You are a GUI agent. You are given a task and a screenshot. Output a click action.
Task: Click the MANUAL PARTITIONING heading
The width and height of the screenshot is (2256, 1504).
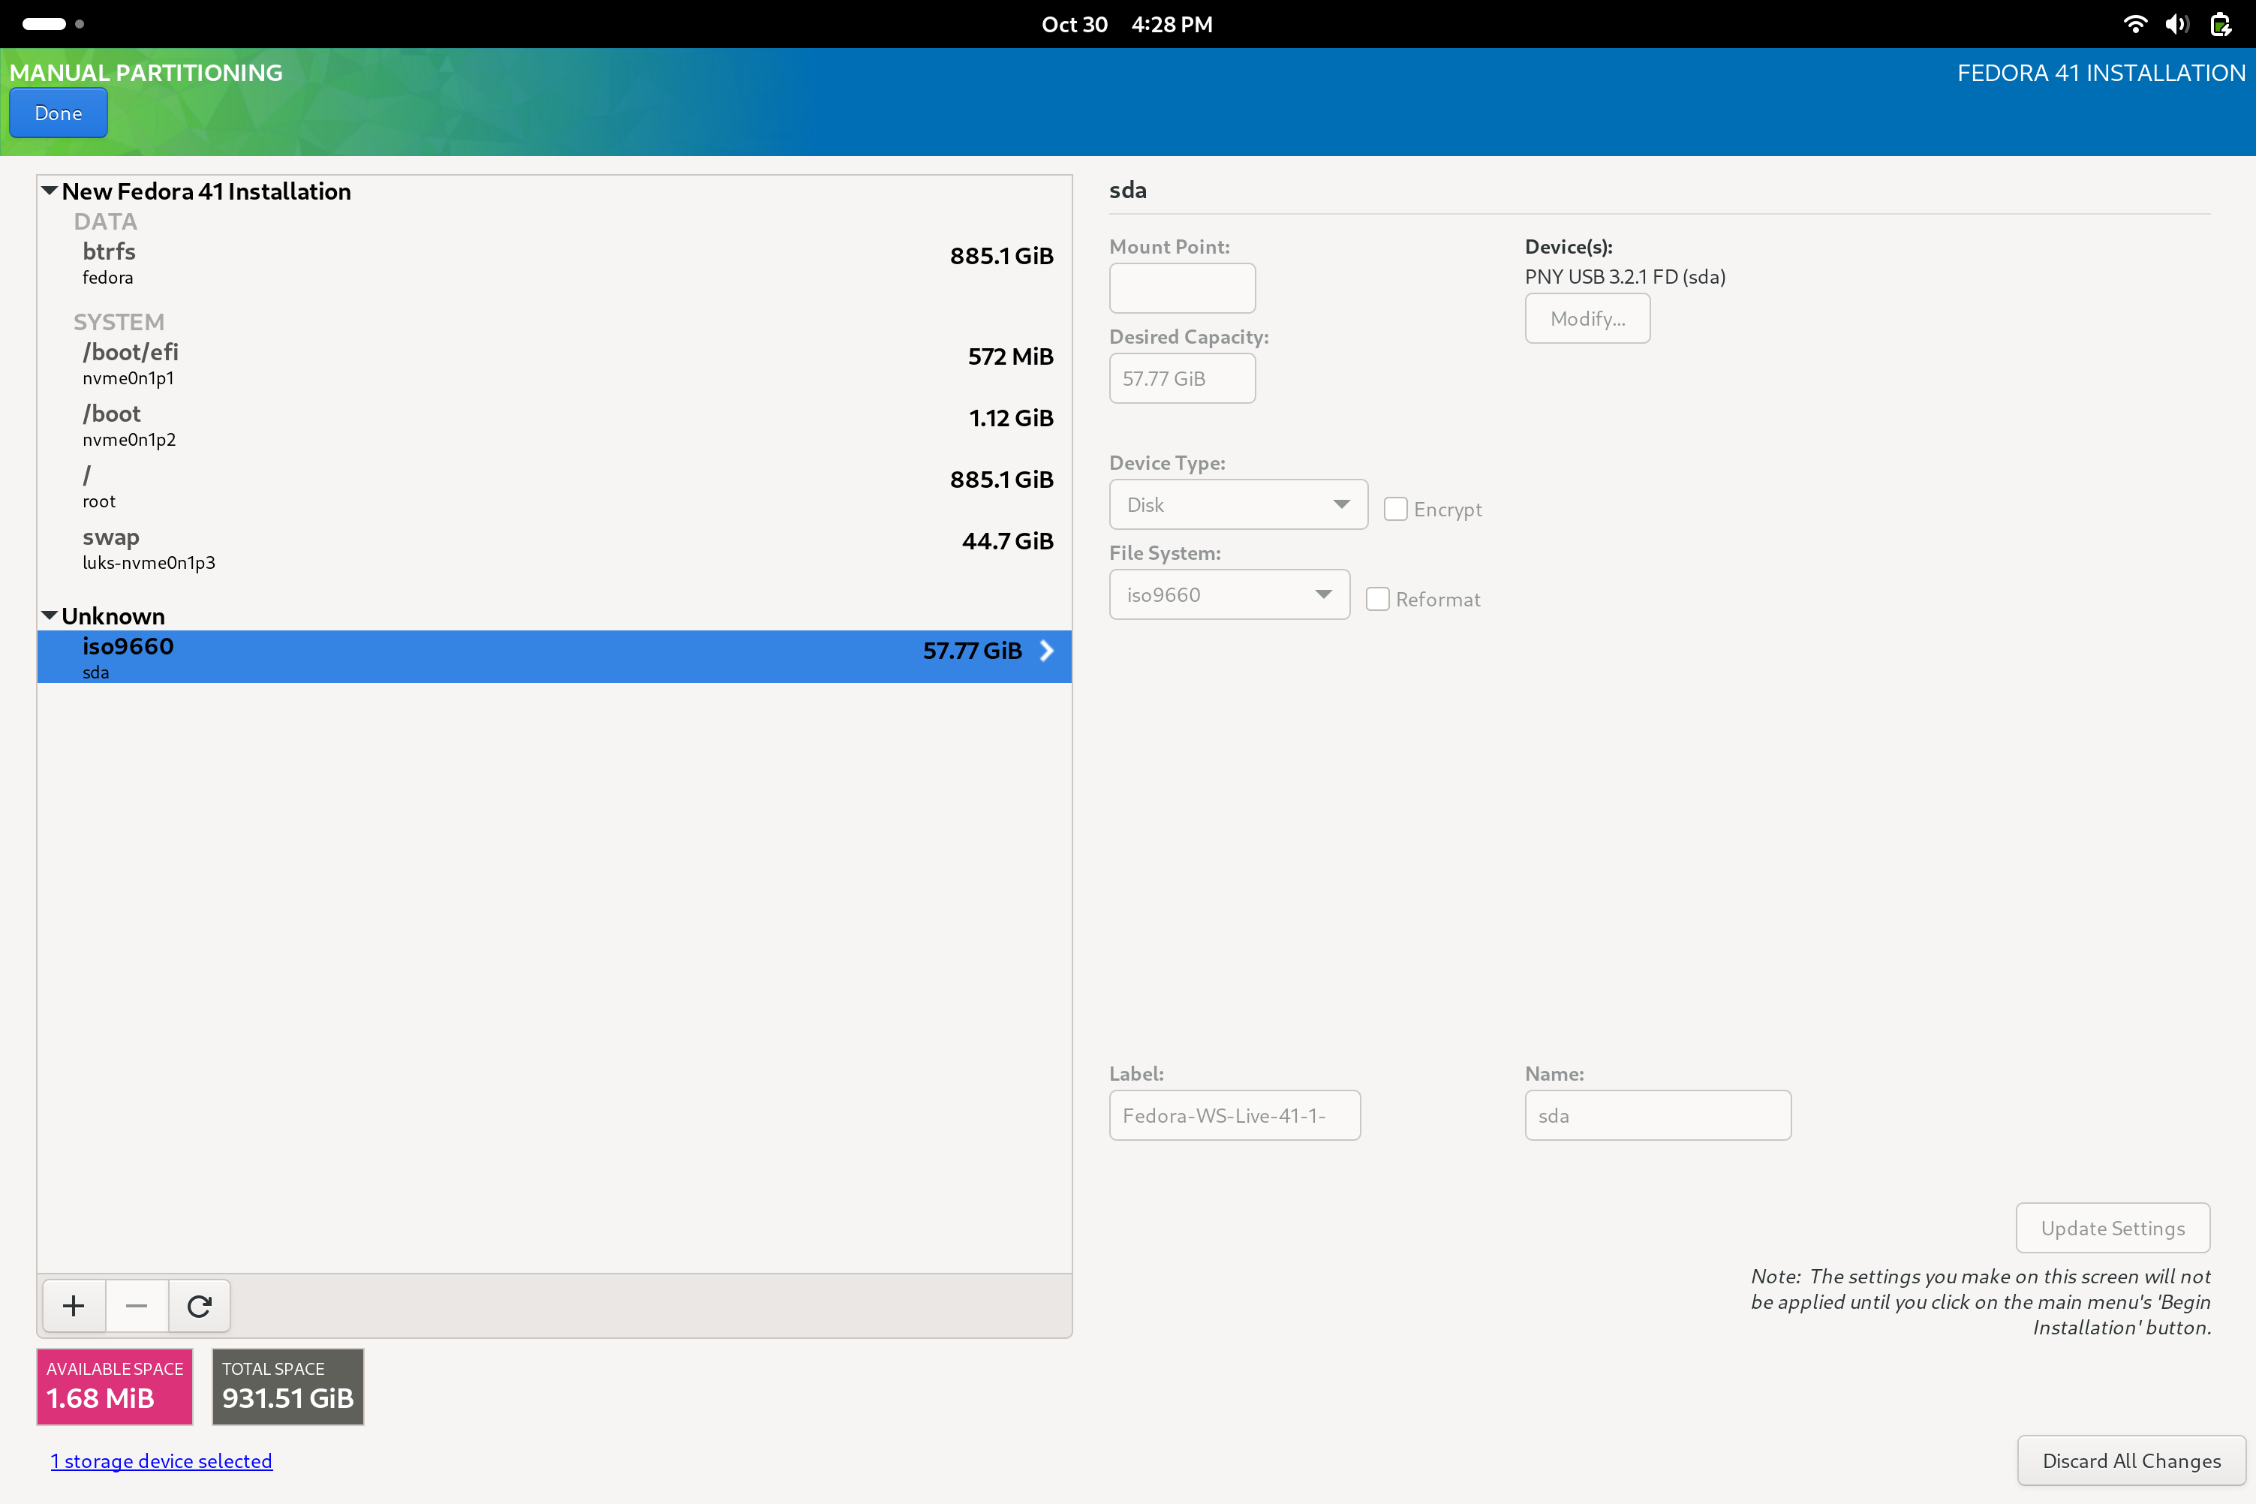146,73
